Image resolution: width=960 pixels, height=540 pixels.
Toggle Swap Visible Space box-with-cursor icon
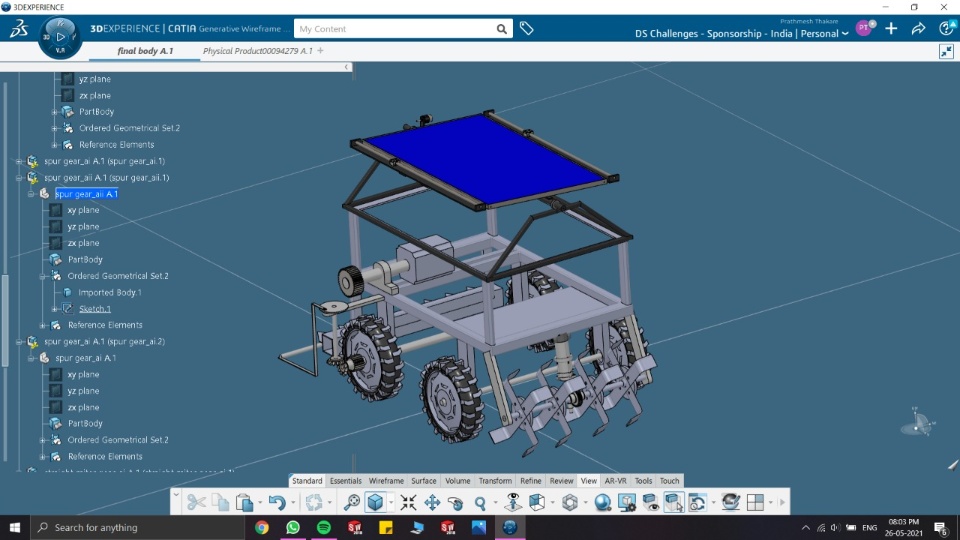(674, 503)
